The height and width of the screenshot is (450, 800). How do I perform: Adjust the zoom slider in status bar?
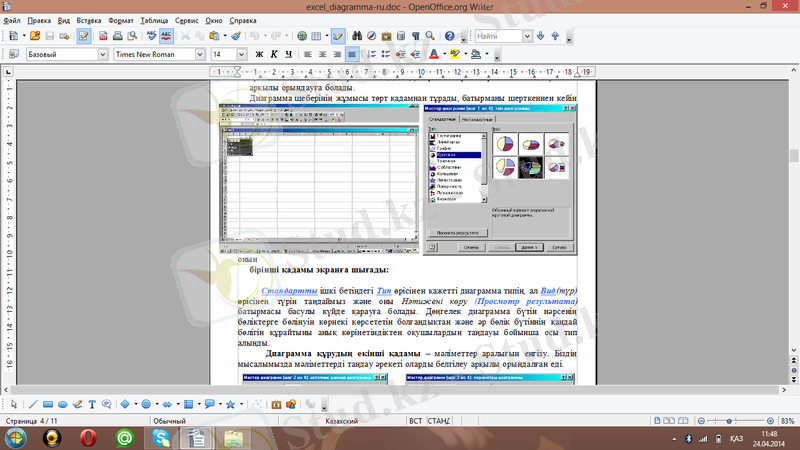coord(727,422)
